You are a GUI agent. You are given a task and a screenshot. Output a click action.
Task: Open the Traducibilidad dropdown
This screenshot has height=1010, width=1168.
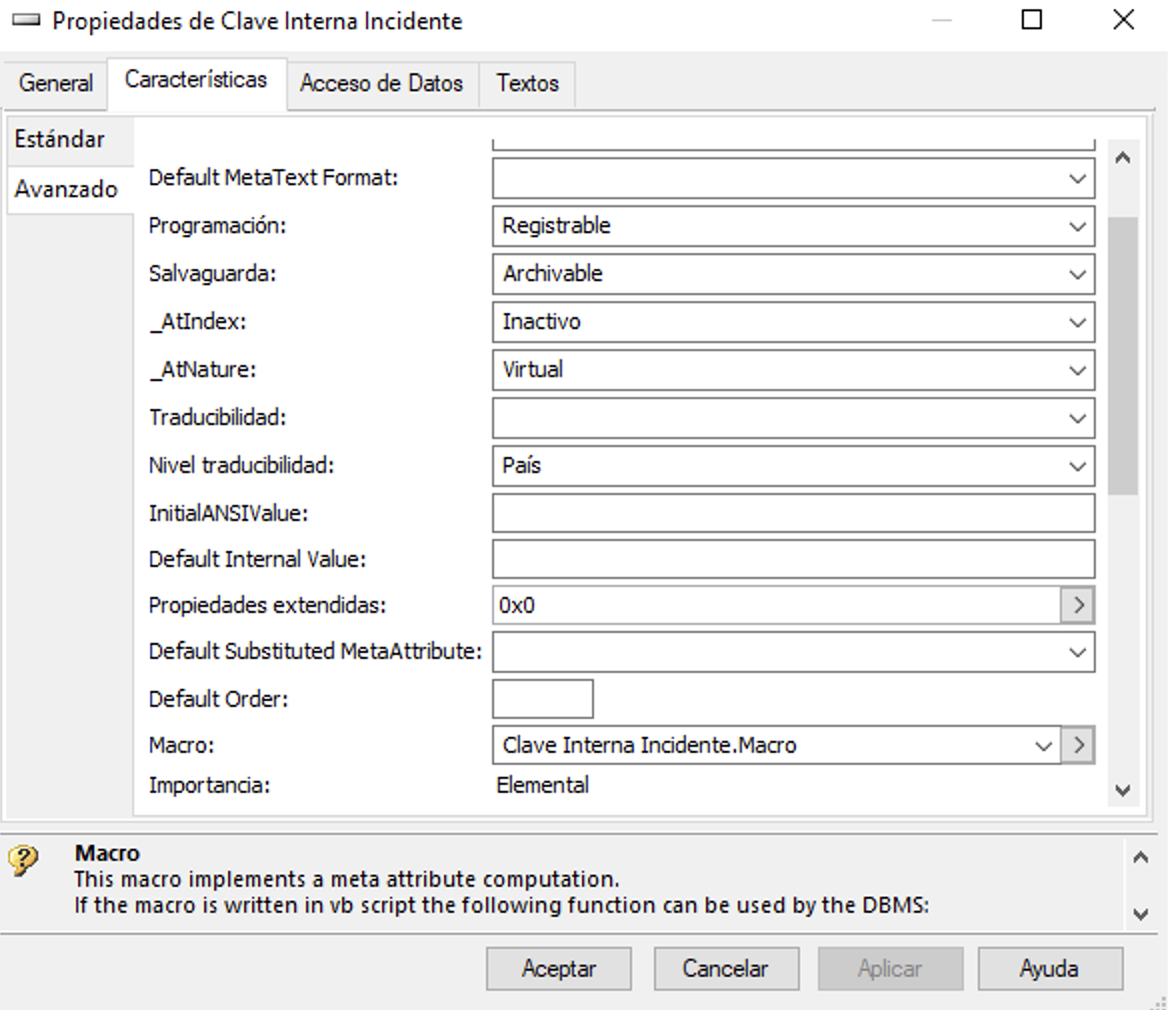(1077, 419)
